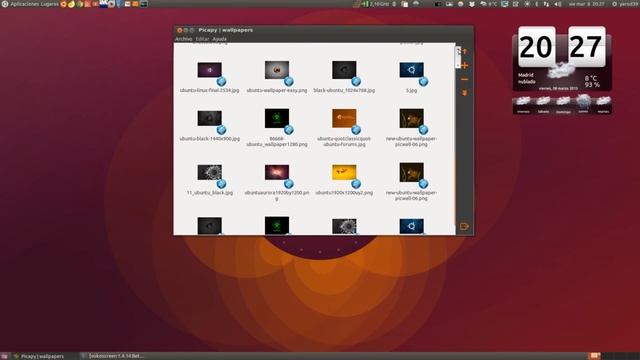Click the 27 minutes flip card on desktop clock
This screenshot has width=640, height=360.
(x=587, y=47)
